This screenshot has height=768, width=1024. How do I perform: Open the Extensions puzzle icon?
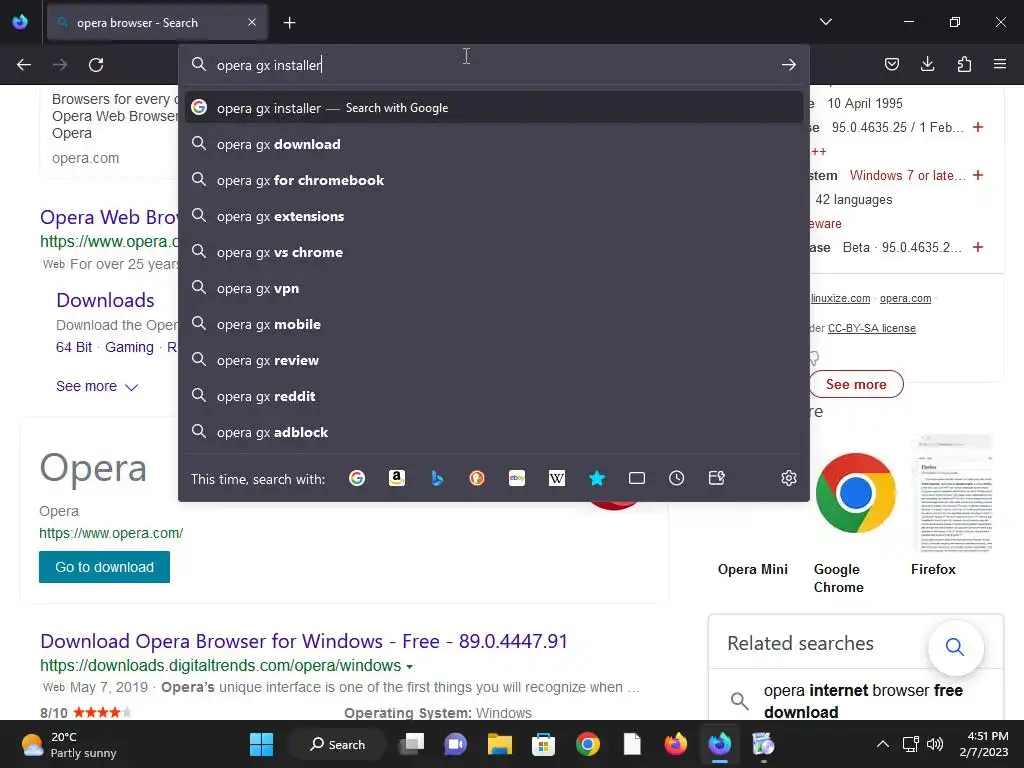964,64
